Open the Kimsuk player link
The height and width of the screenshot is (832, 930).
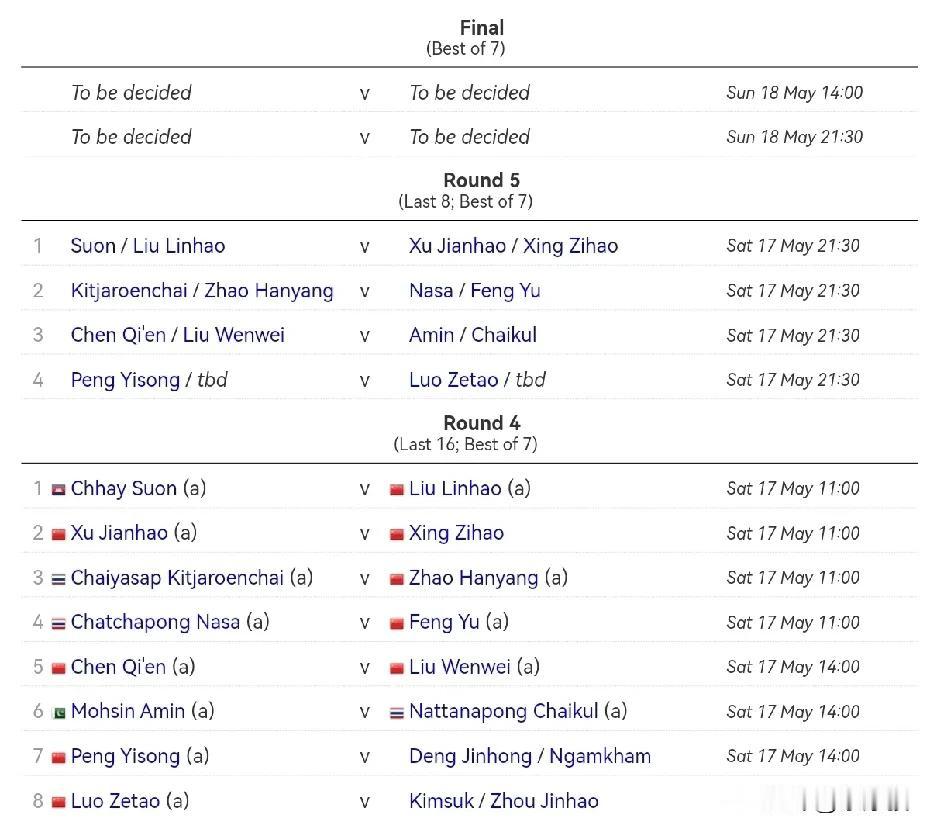[x=443, y=800]
